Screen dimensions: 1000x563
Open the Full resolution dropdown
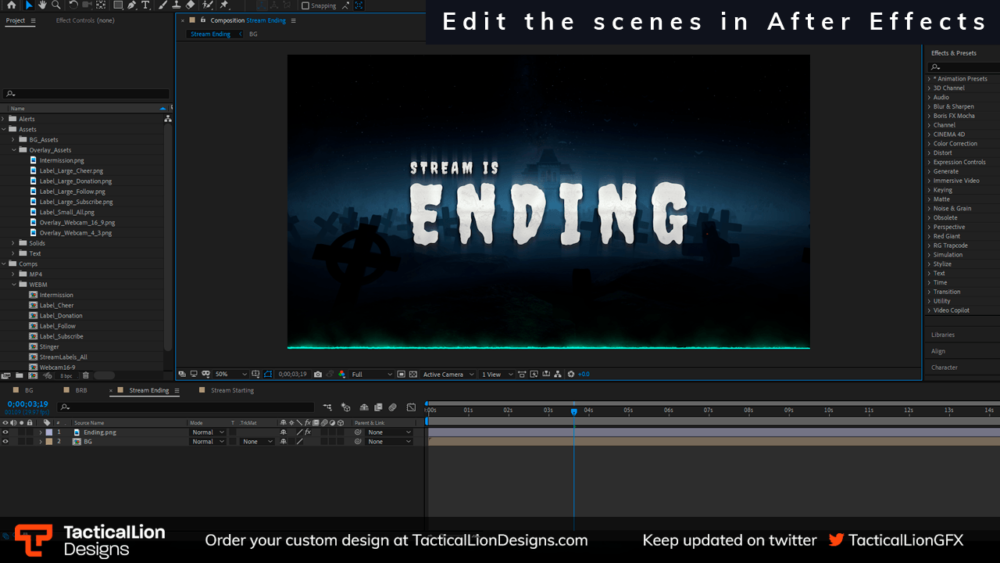point(372,374)
